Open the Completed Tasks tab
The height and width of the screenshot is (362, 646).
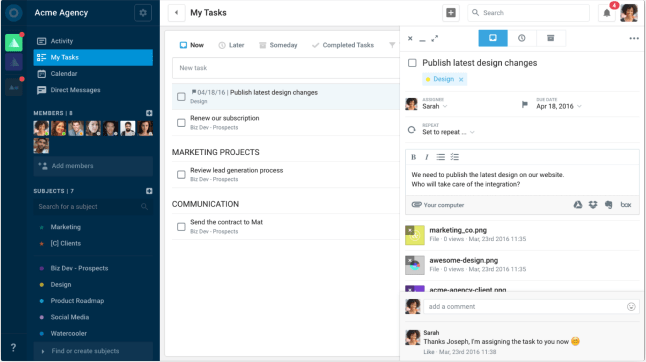click(343, 45)
